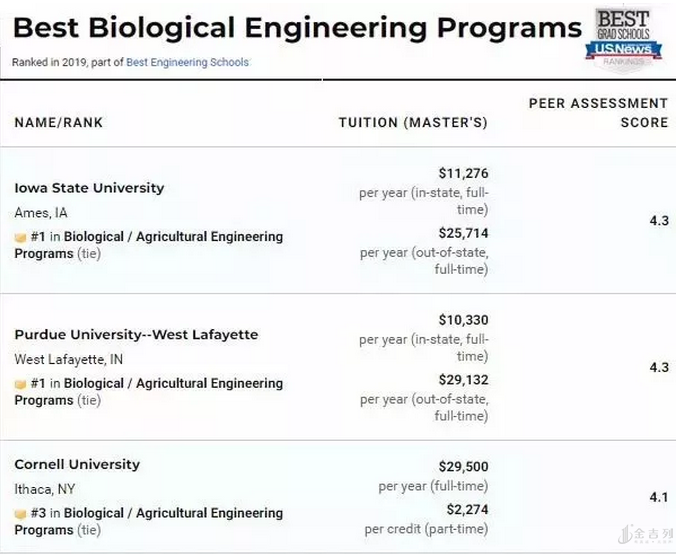Click Cornell's $2,274 per credit tuition
The height and width of the screenshot is (554, 682).
coord(467,509)
